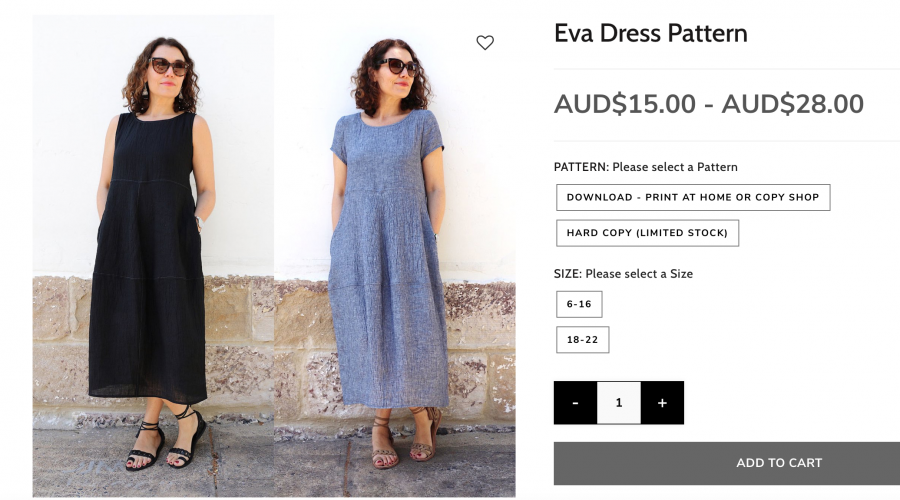The width and height of the screenshot is (900, 500).
Task: Click the AUD$28.00 upper price
Action: (x=793, y=104)
